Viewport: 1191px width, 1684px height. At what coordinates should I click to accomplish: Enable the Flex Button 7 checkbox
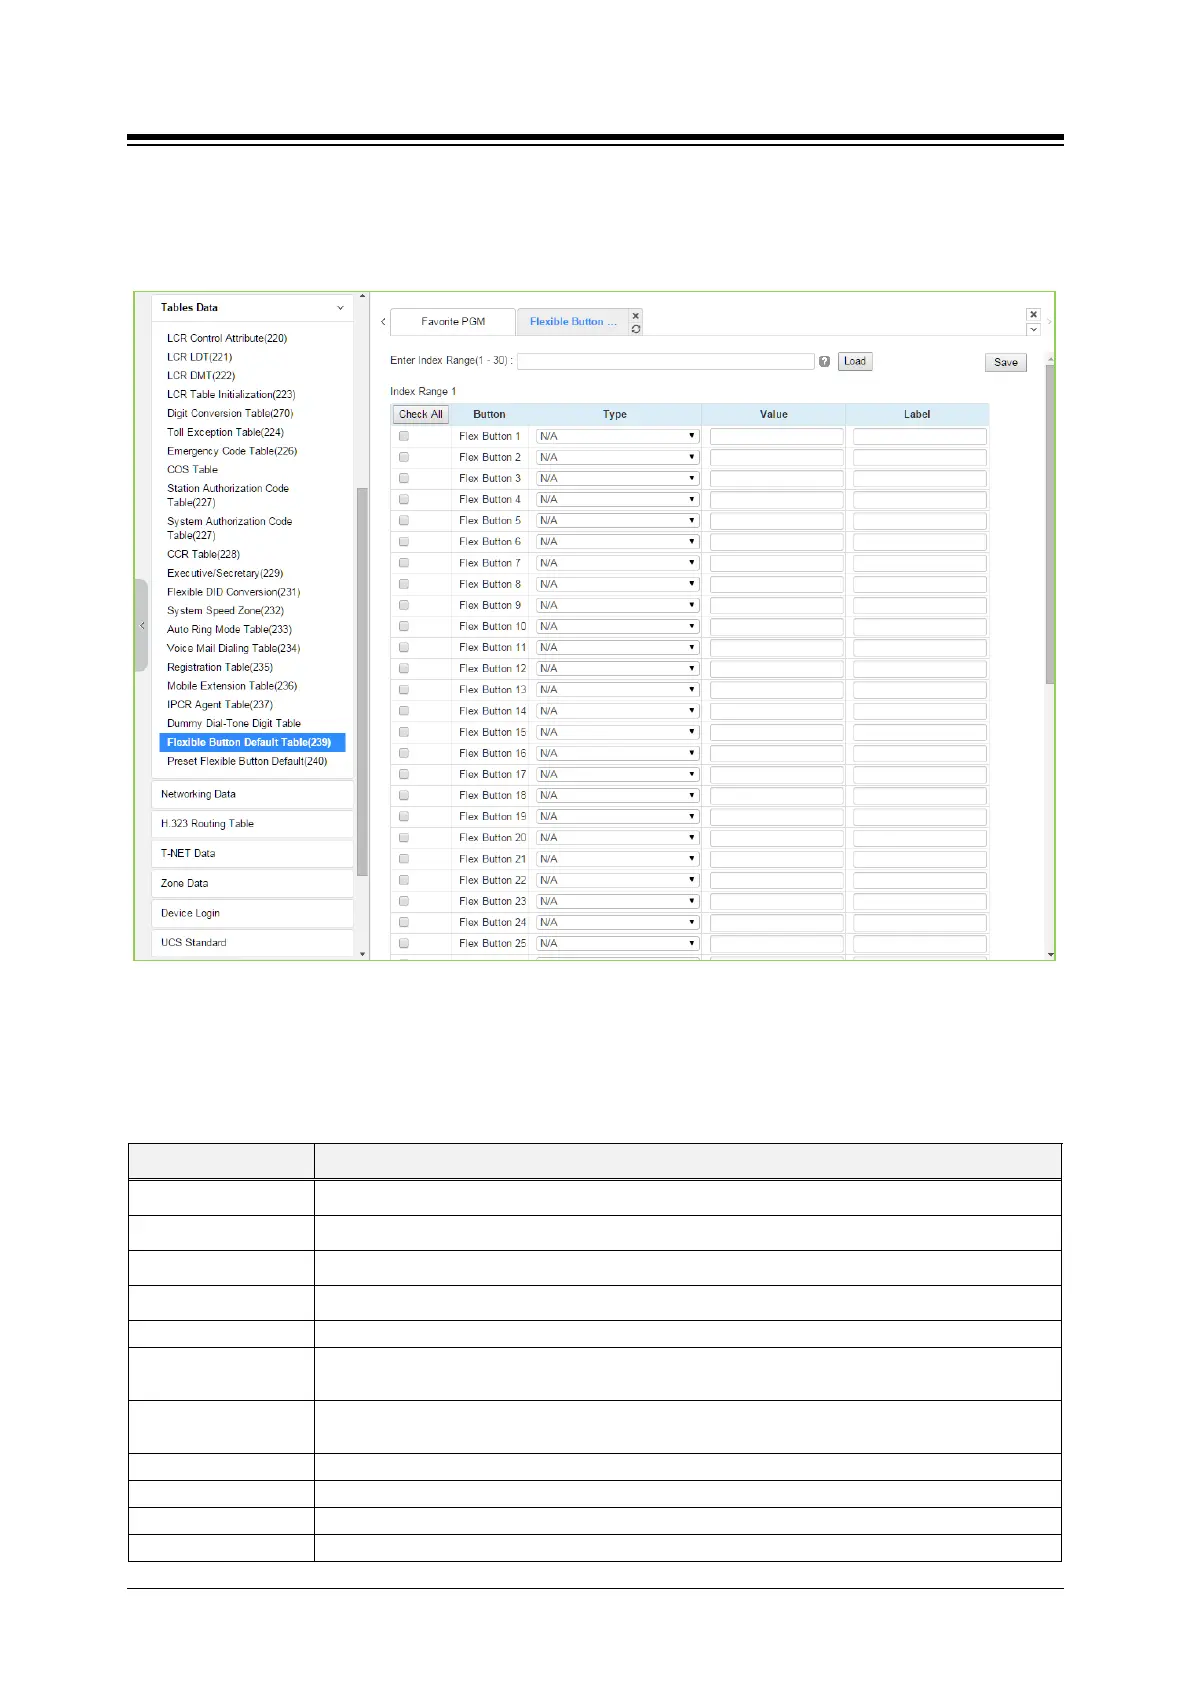tap(404, 563)
